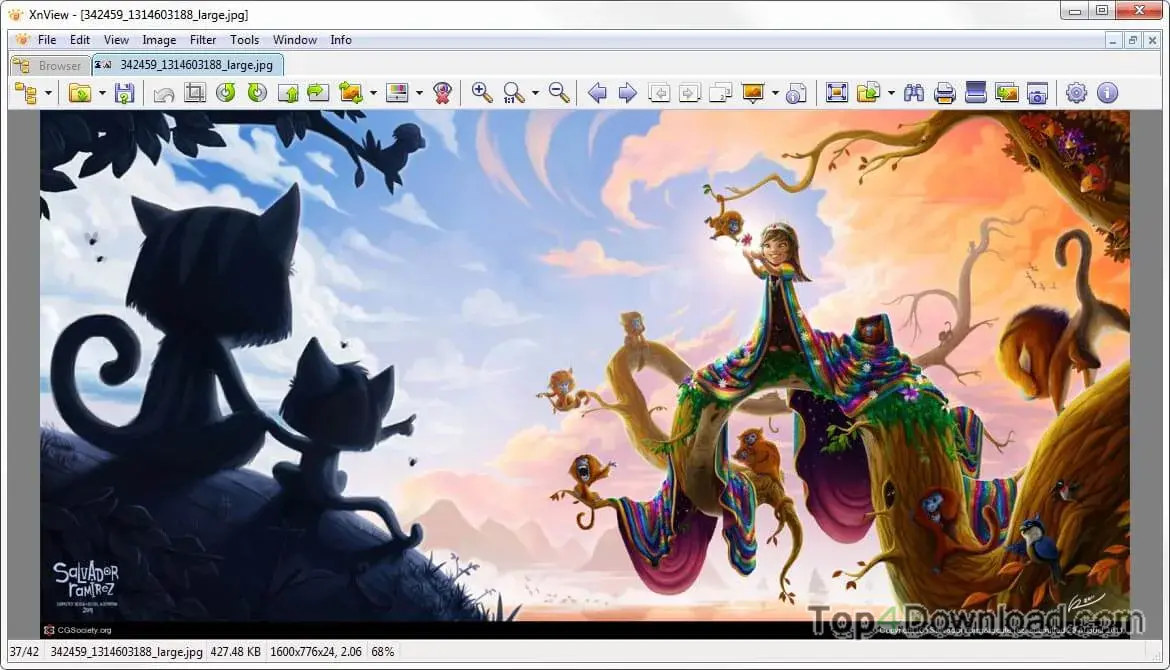Go to the next image
The height and width of the screenshot is (670, 1170).
(627, 92)
